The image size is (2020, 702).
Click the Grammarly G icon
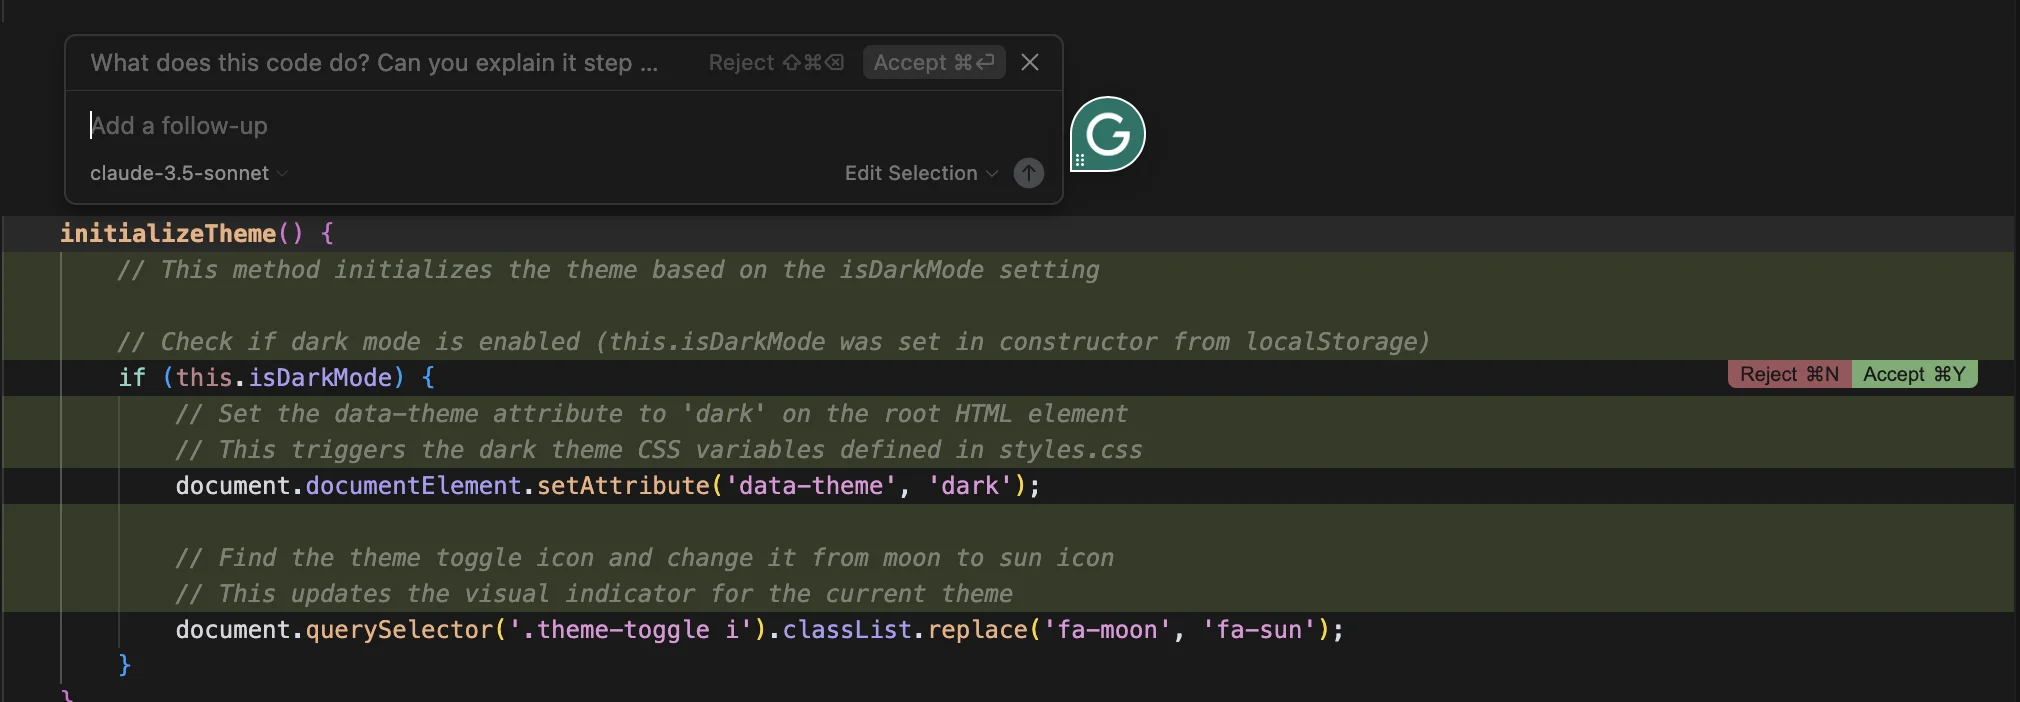(x=1108, y=134)
